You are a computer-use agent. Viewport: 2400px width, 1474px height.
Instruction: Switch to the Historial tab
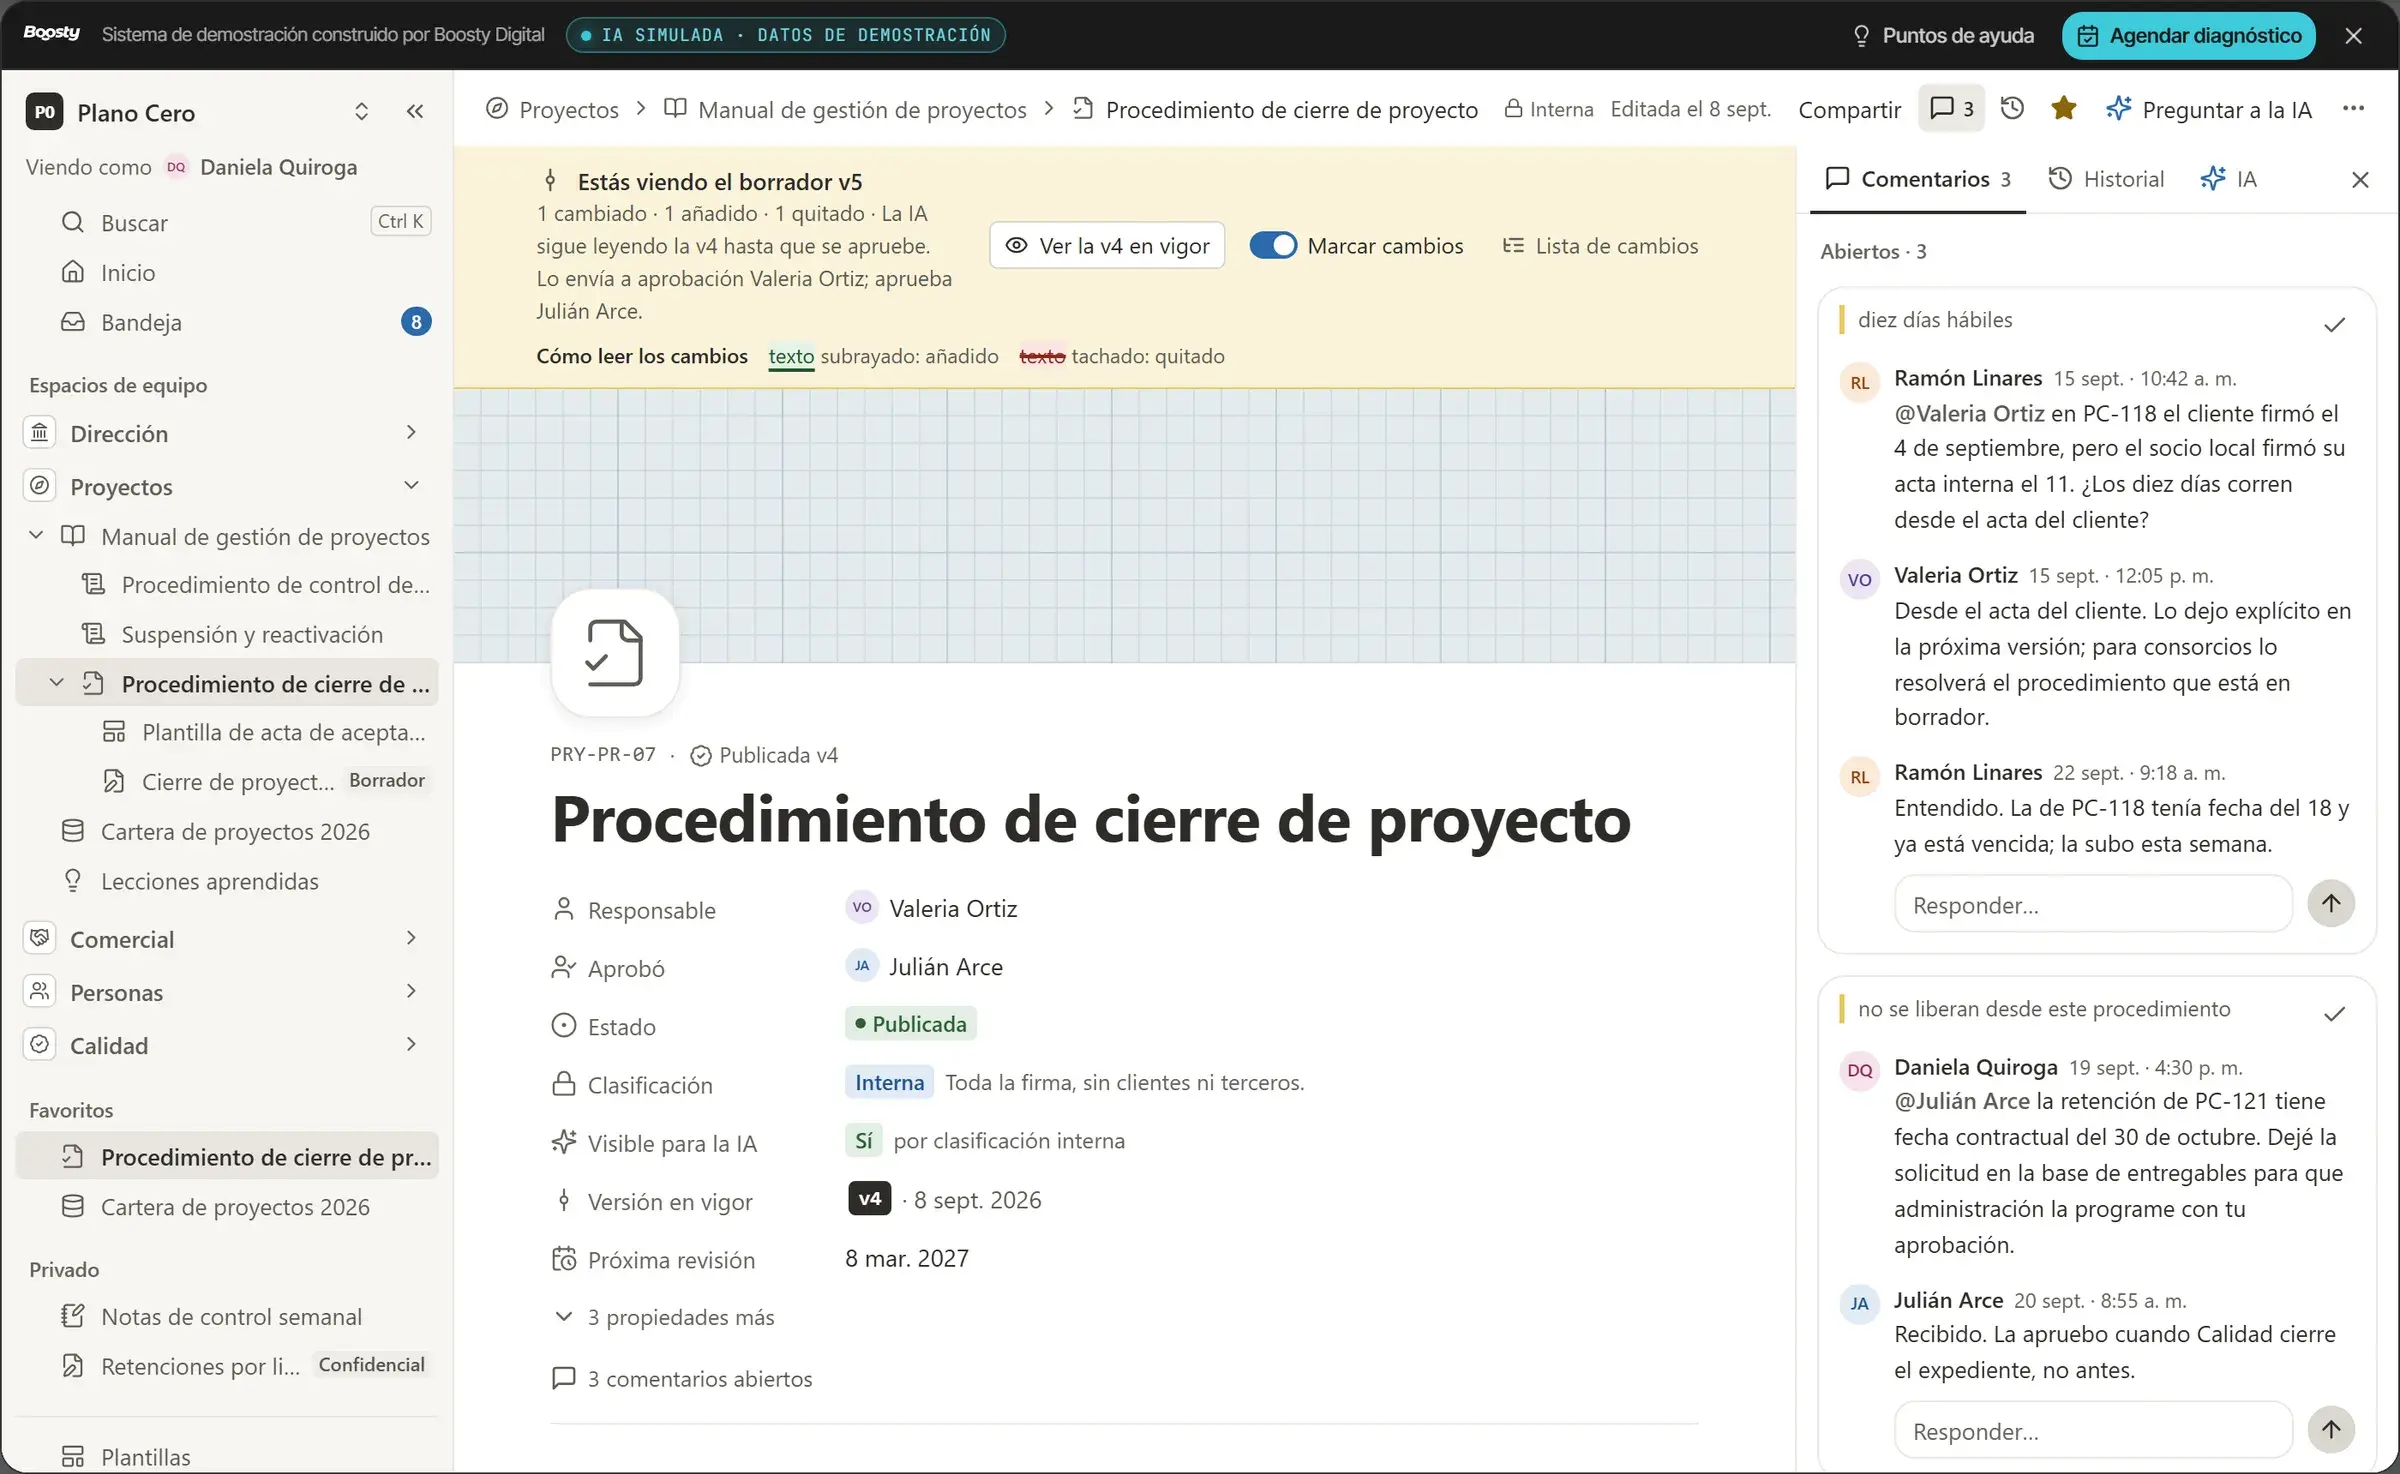pyautogui.click(x=2106, y=179)
